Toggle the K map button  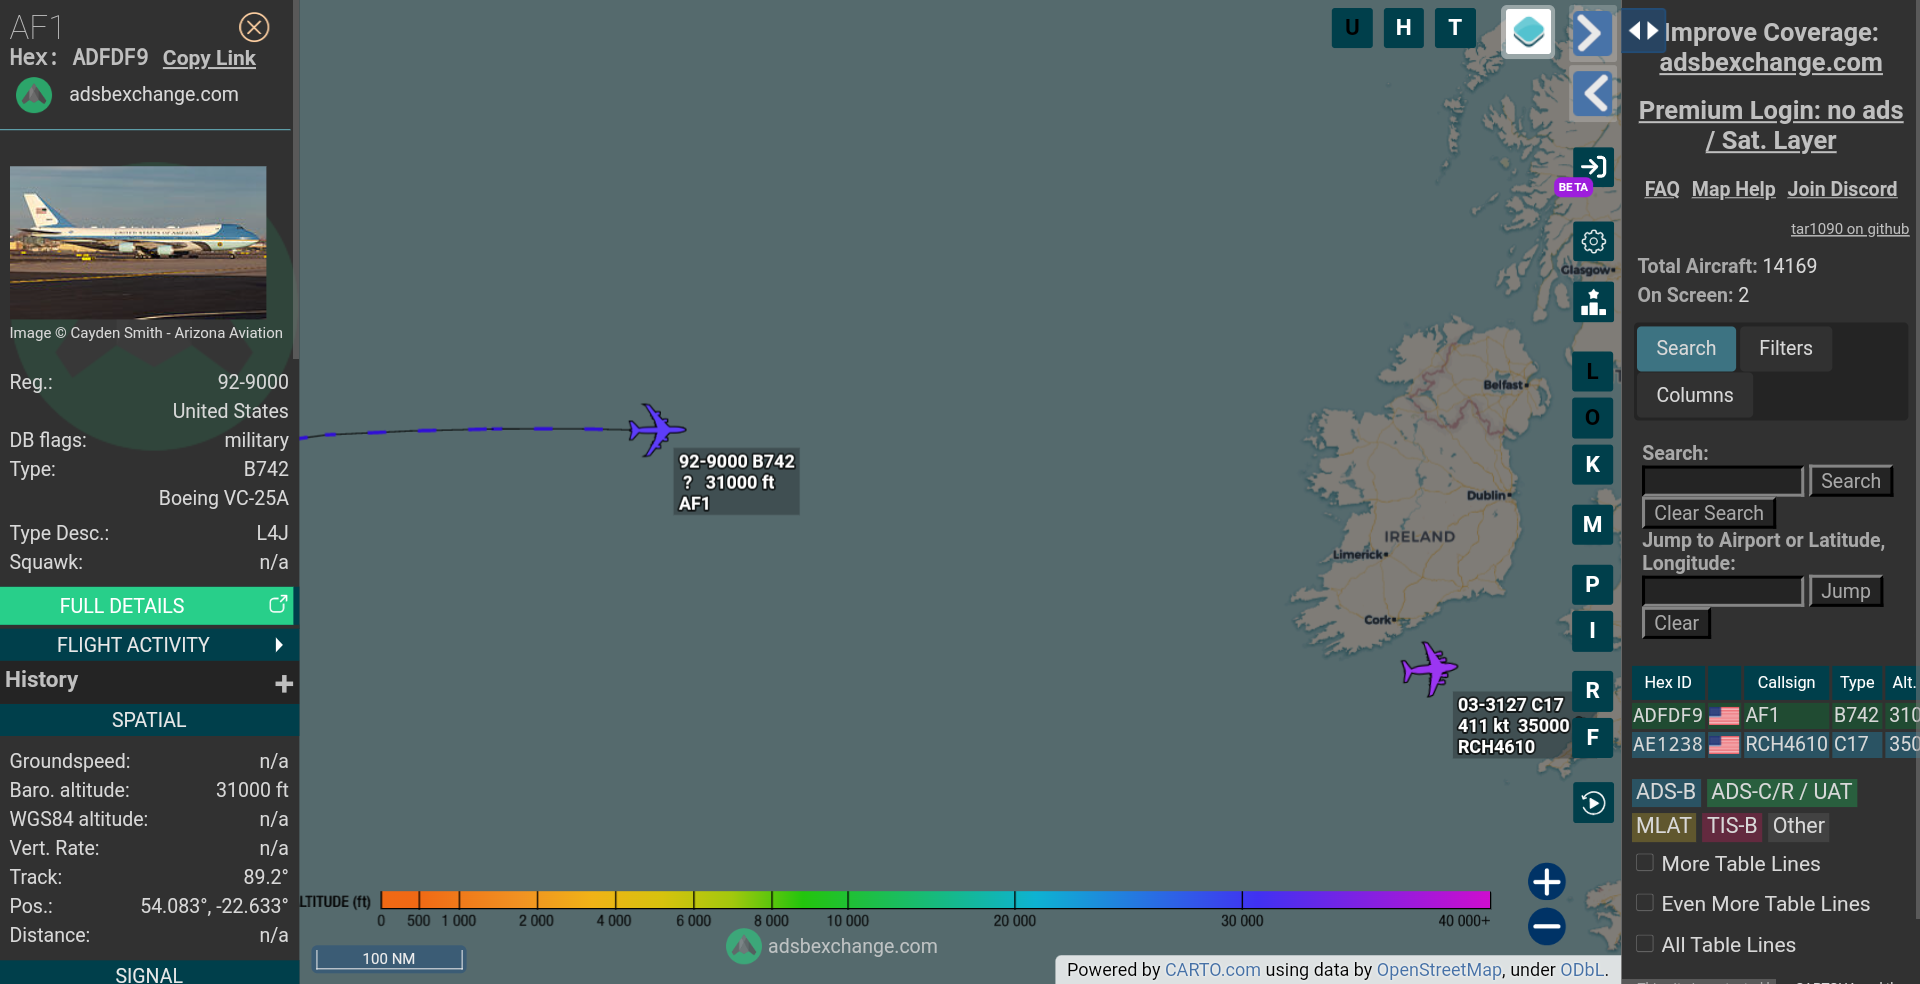point(1592,465)
